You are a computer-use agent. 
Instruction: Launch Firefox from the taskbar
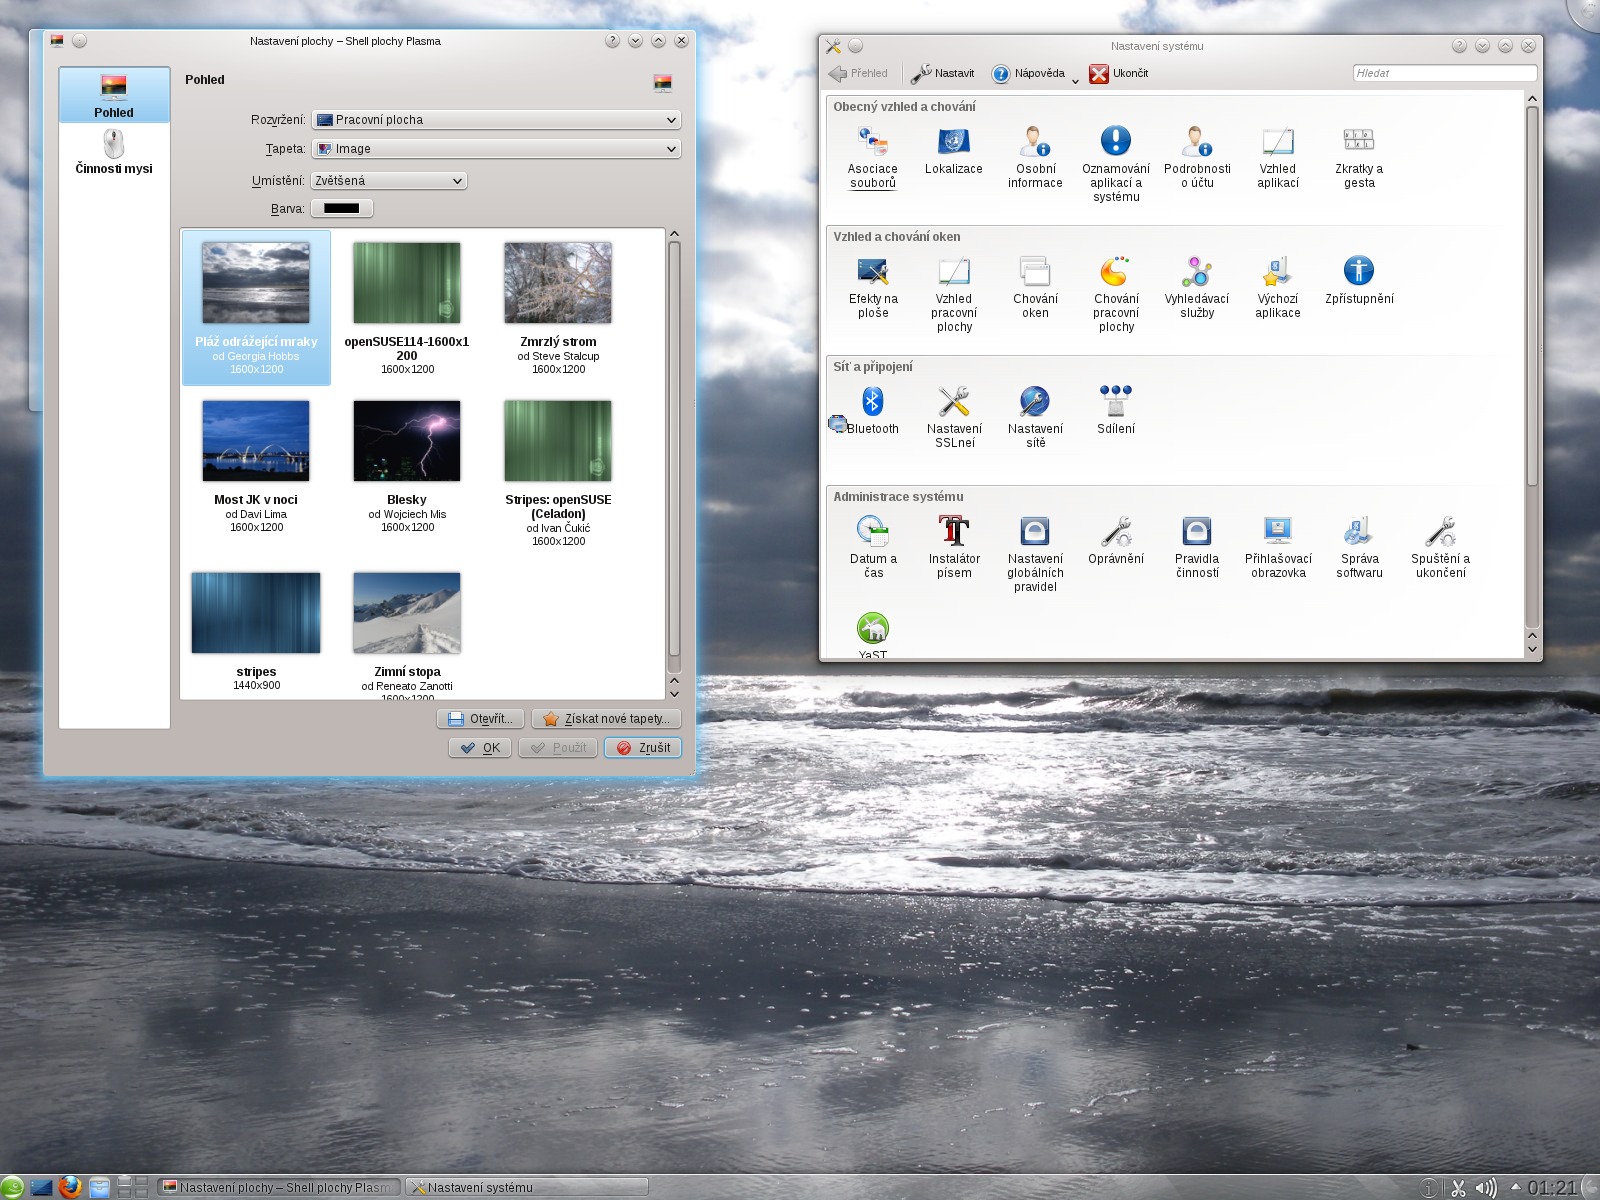pyautogui.click(x=70, y=1187)
